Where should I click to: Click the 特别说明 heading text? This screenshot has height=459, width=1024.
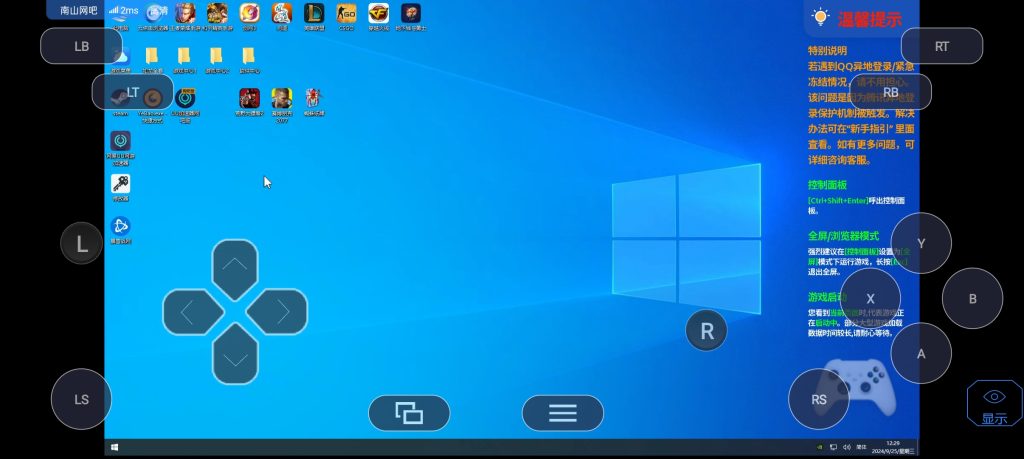[x=827, y=50]
